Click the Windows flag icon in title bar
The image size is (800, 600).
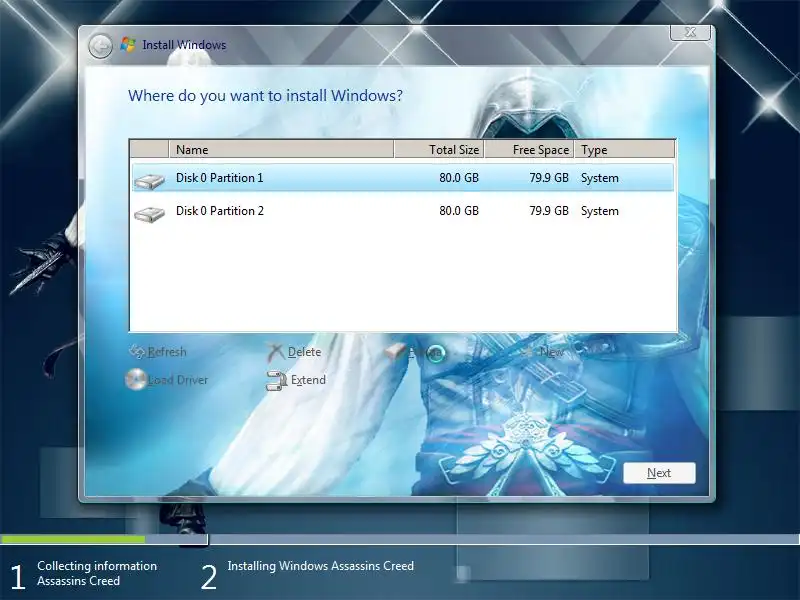[128, 44]
